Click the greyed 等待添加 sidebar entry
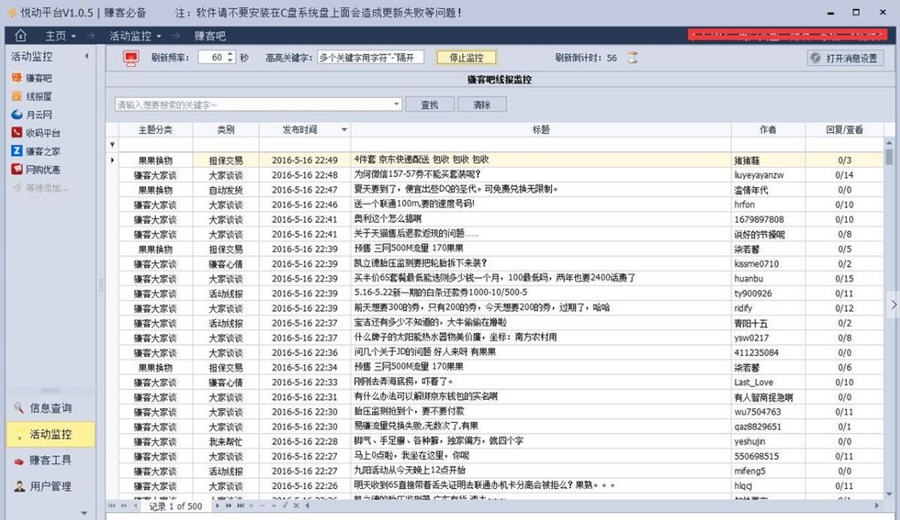The width and height of the screenshot is (900, 520). click(40, 188)
